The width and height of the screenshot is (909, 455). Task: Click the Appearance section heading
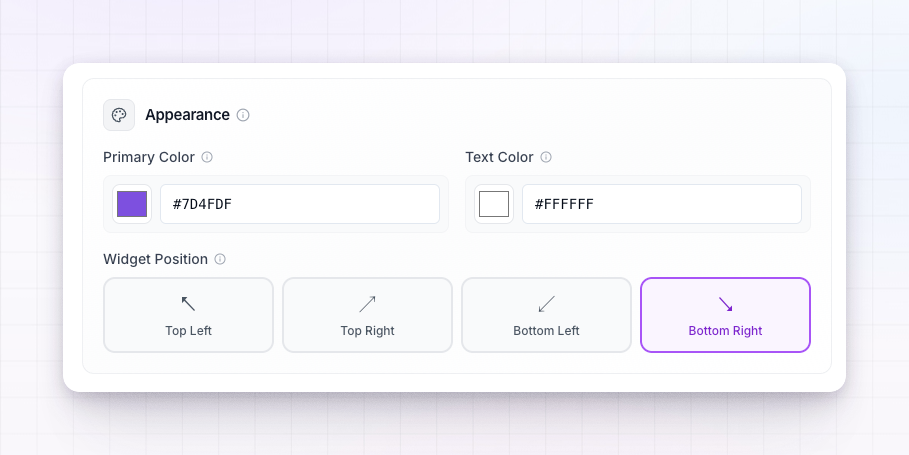click(x=187, y=115)
